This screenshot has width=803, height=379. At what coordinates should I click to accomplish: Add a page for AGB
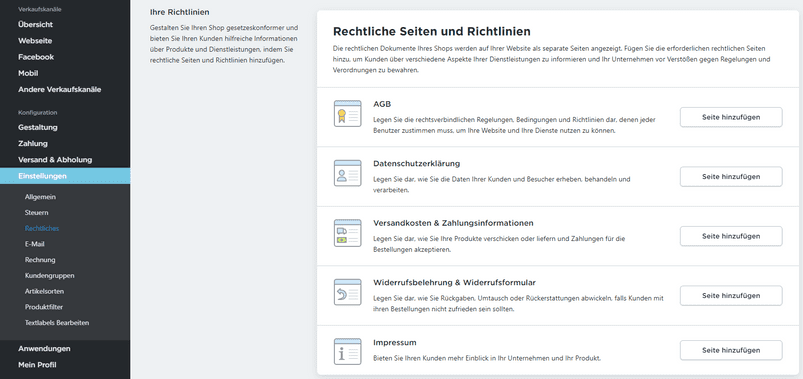[x=731, y=117]
